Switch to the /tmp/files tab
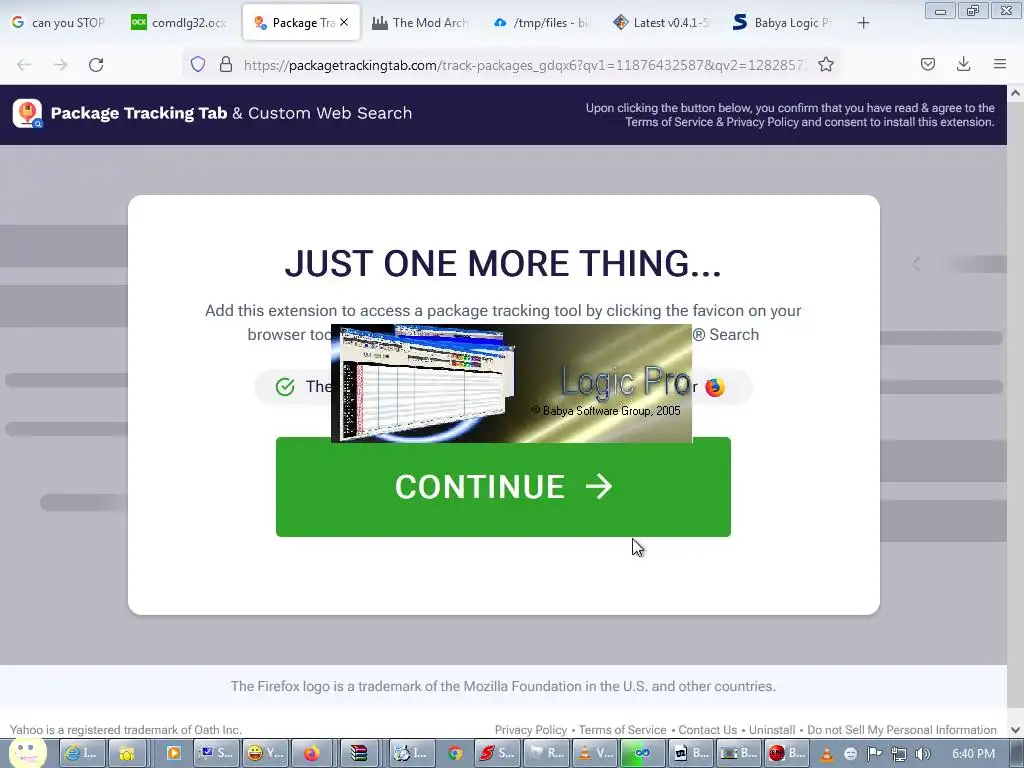This screenshot has width=1024, height=768. tap(541, 22)
